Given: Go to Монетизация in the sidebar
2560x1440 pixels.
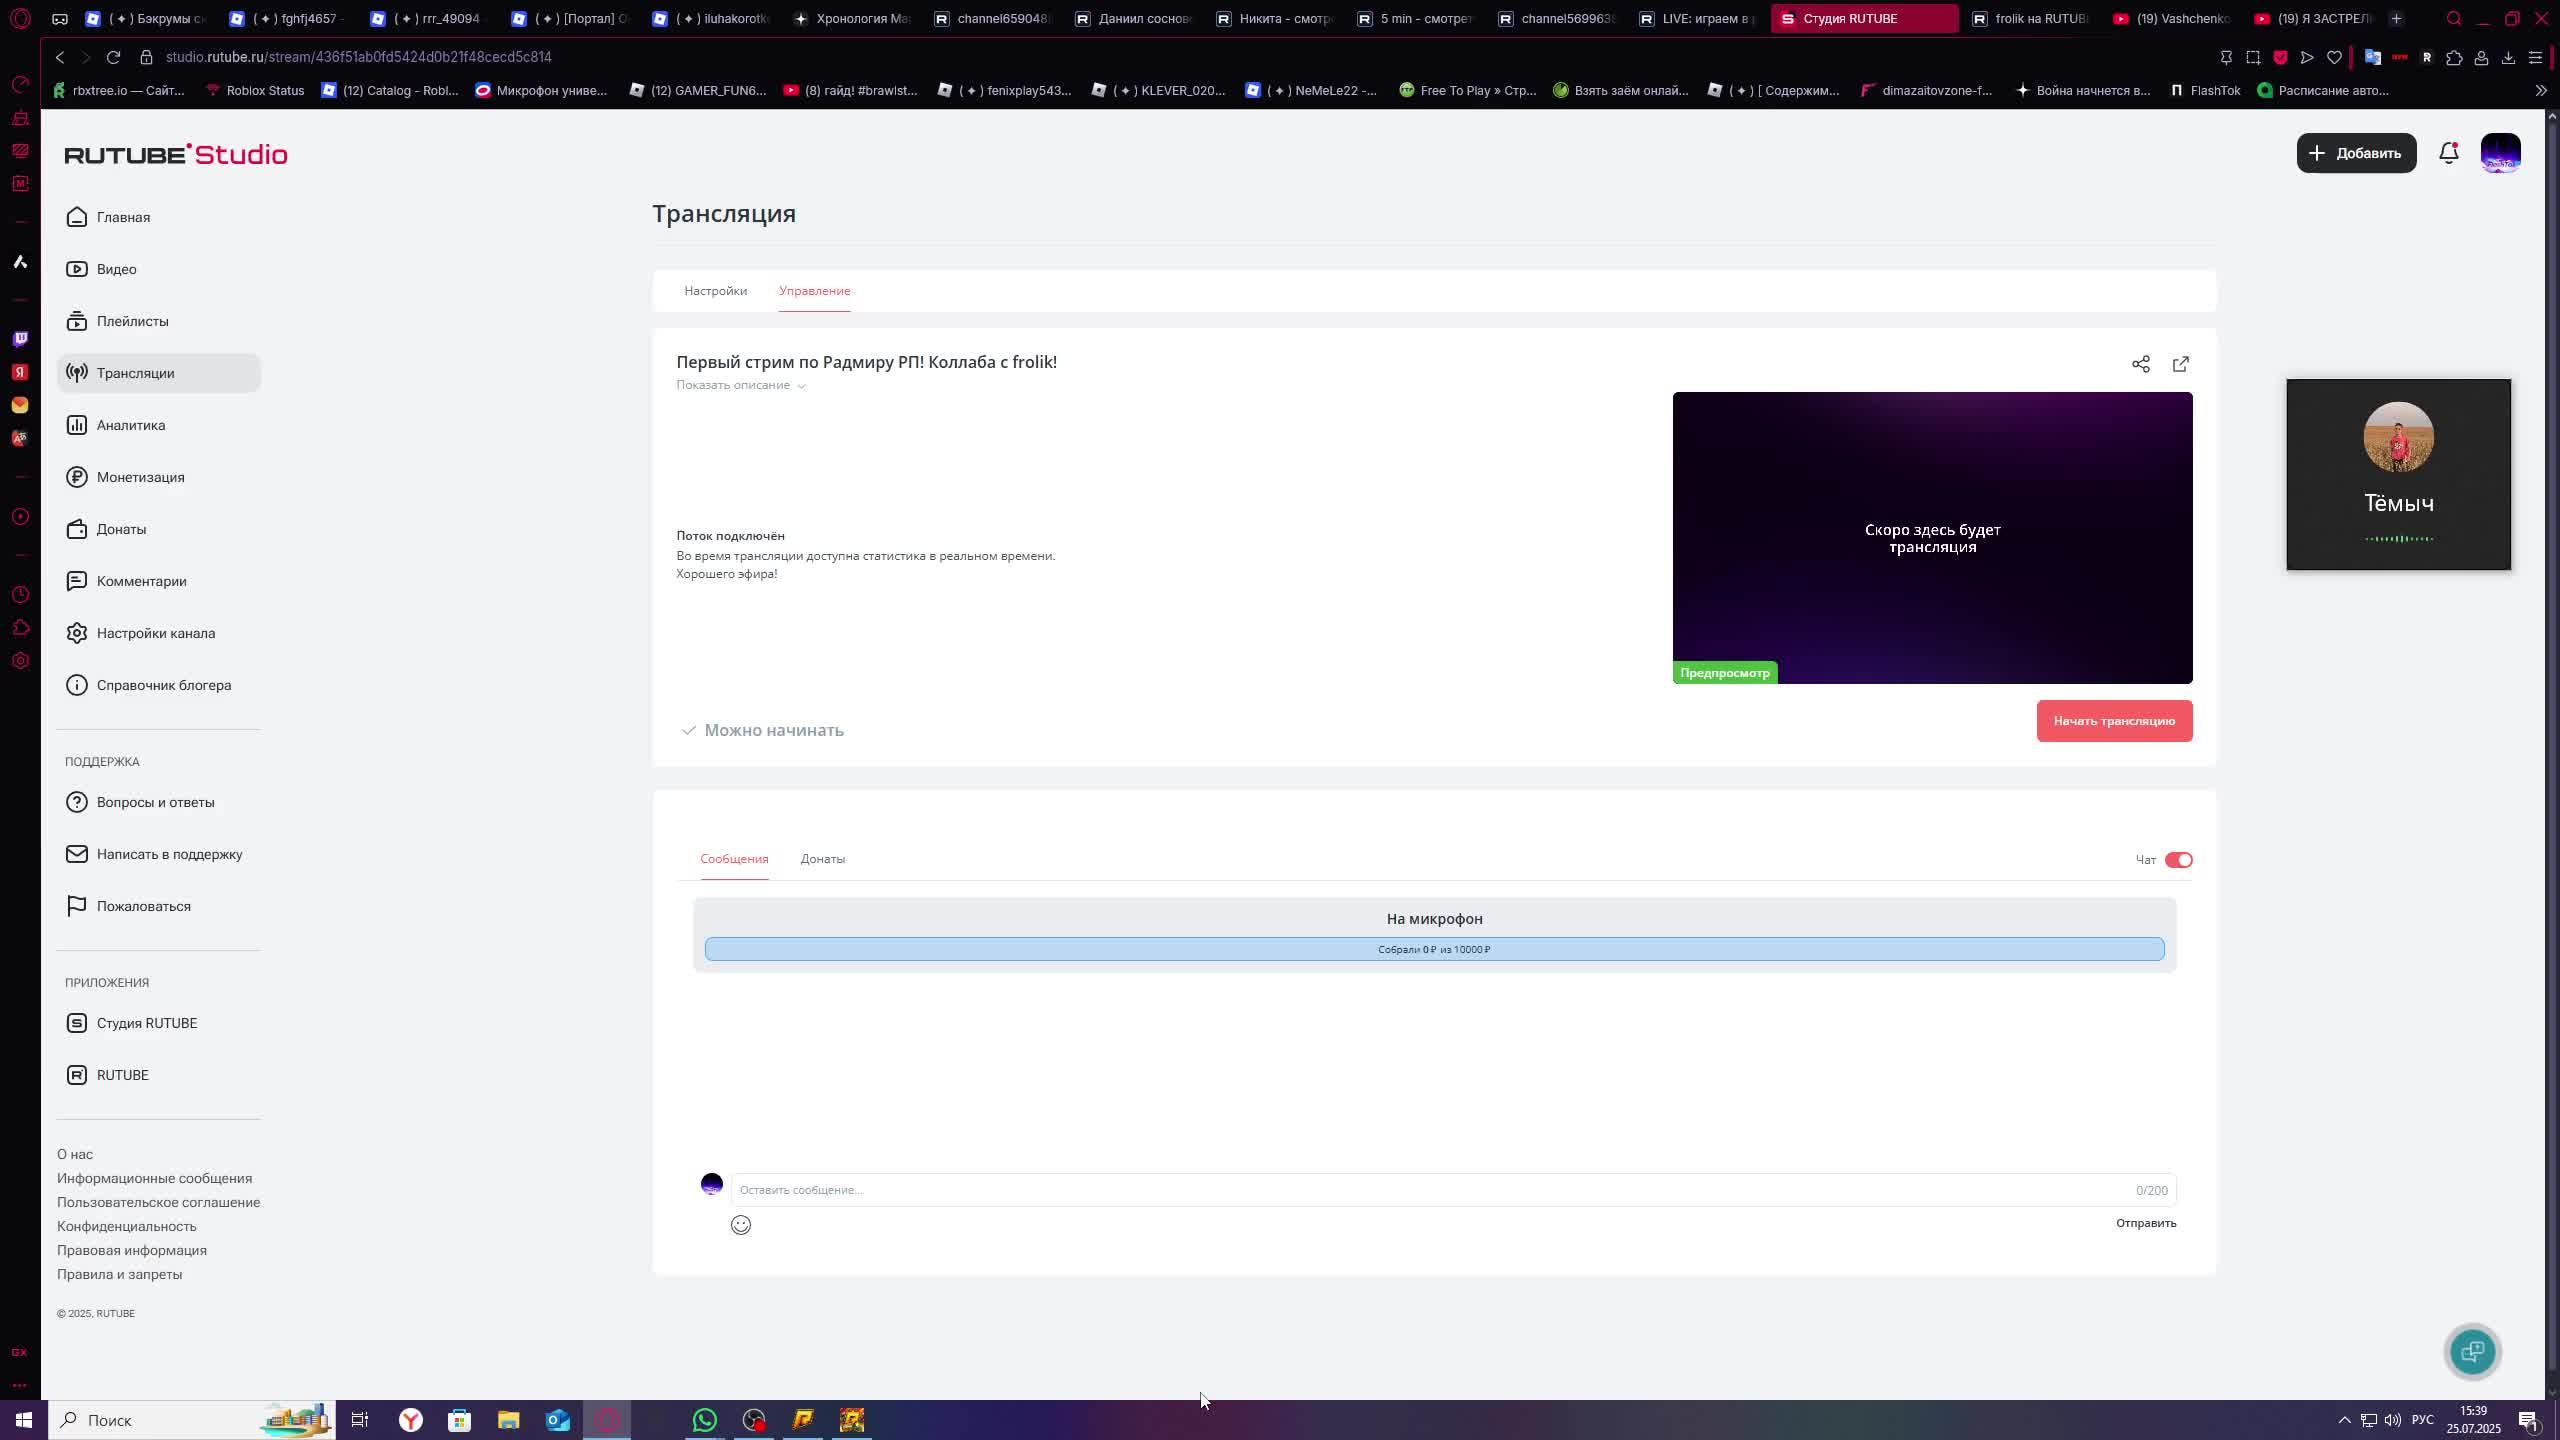Looking at the screenshot, I should [140, 477].
